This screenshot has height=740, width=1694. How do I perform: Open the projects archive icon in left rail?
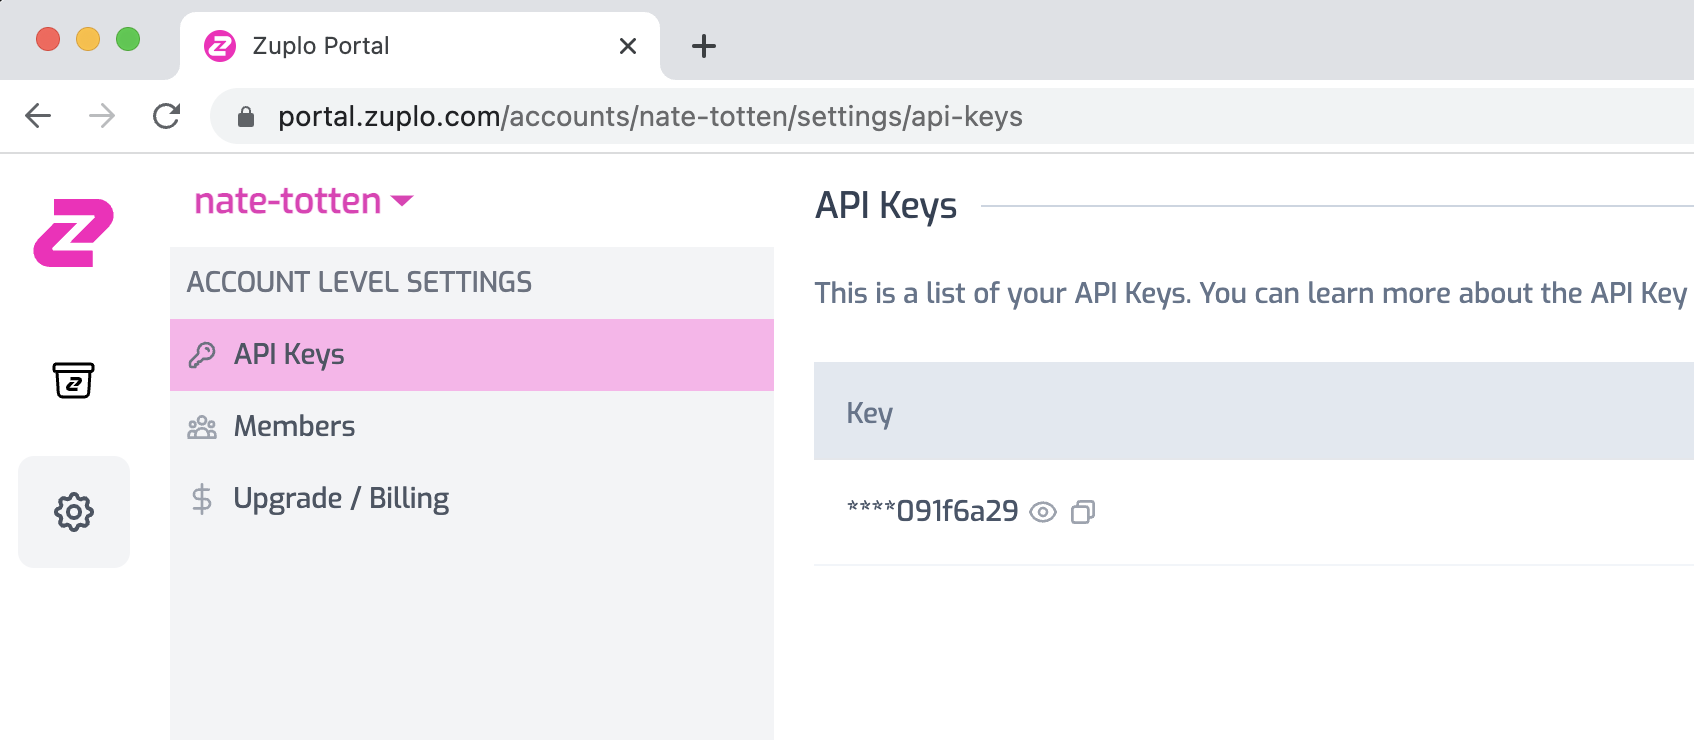tap(73, 380)
